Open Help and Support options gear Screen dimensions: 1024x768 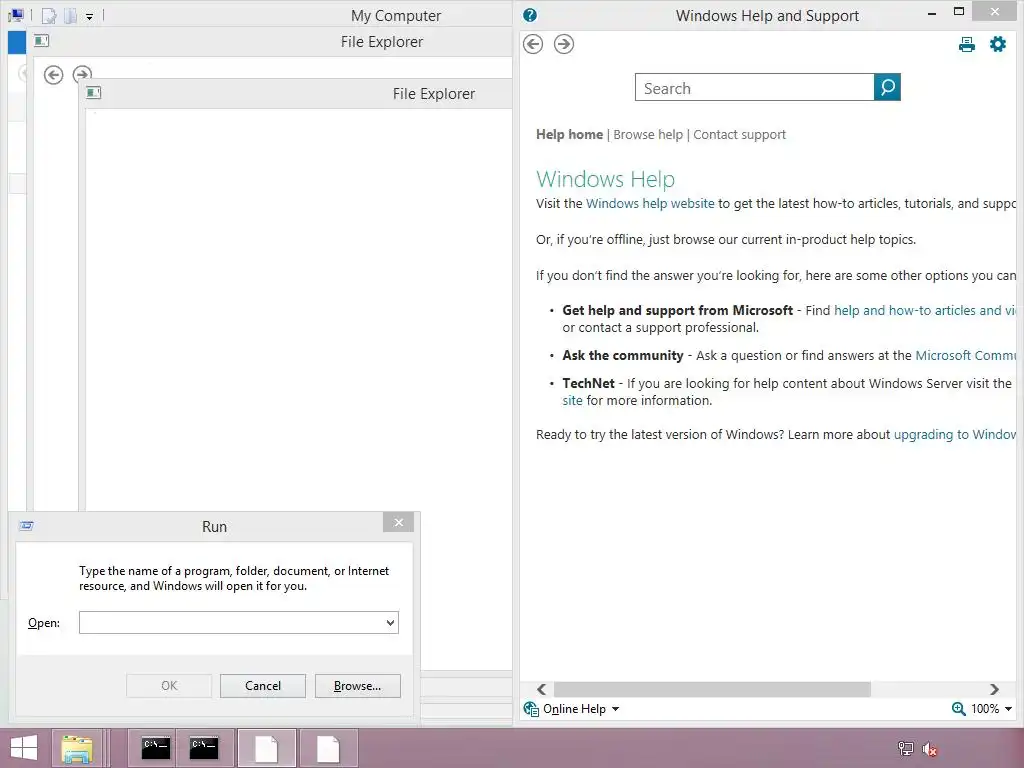tap(998, 44)
